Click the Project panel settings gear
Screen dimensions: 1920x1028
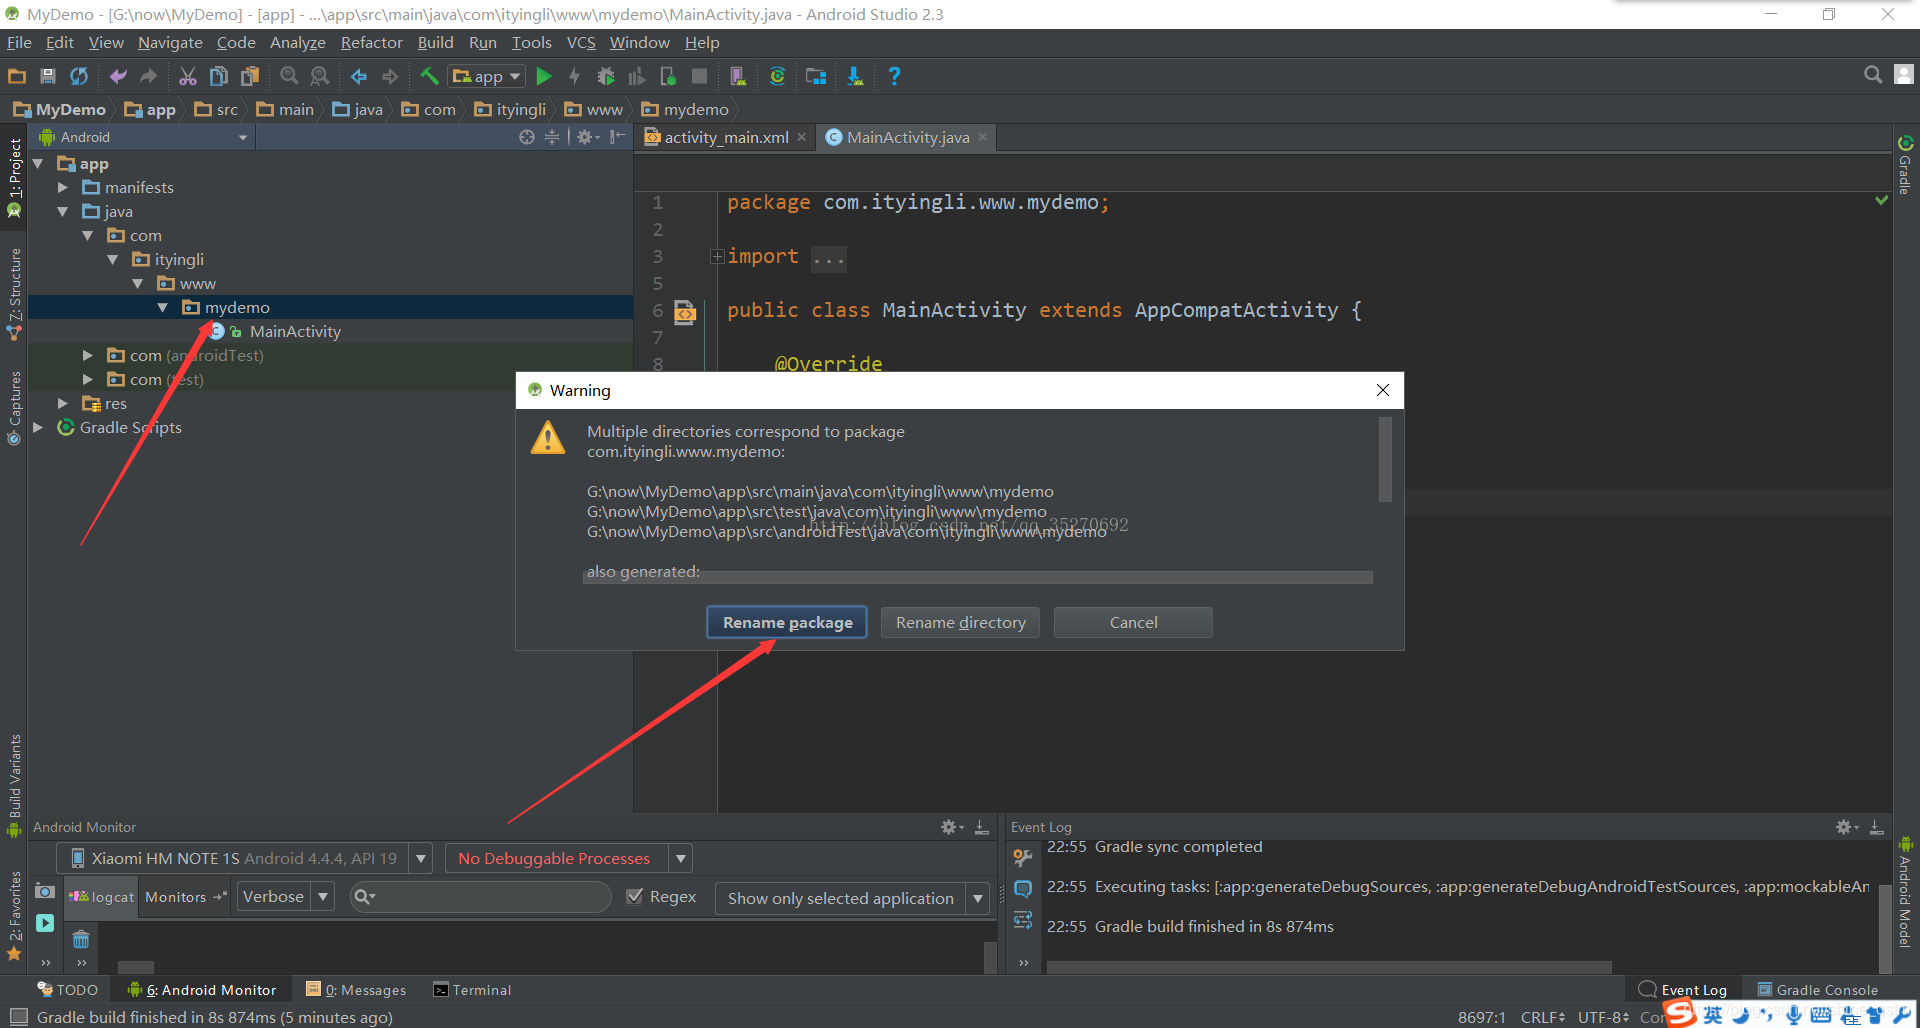(x=587, y=137)
